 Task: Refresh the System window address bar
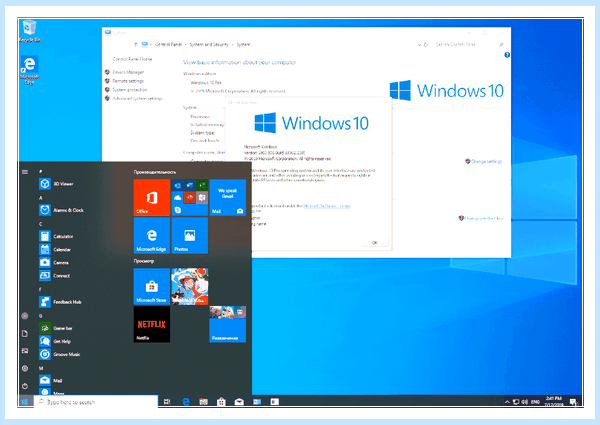pyautogui.click(x=426, y=45)
